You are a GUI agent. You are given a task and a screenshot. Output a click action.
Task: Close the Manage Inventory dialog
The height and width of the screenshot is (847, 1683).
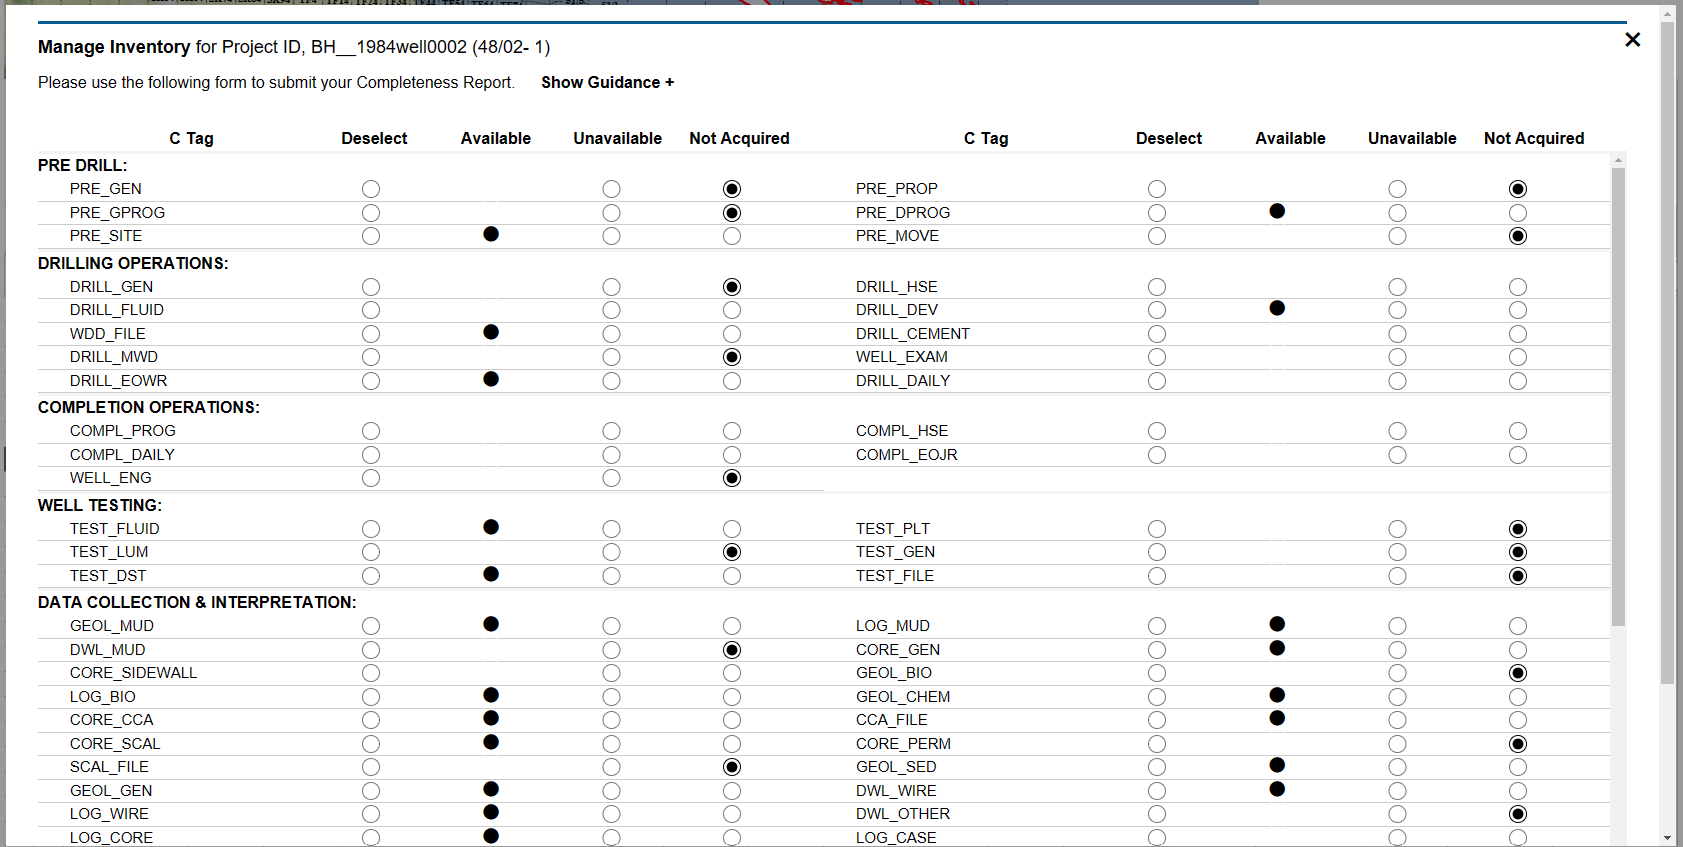point(1632,40)
